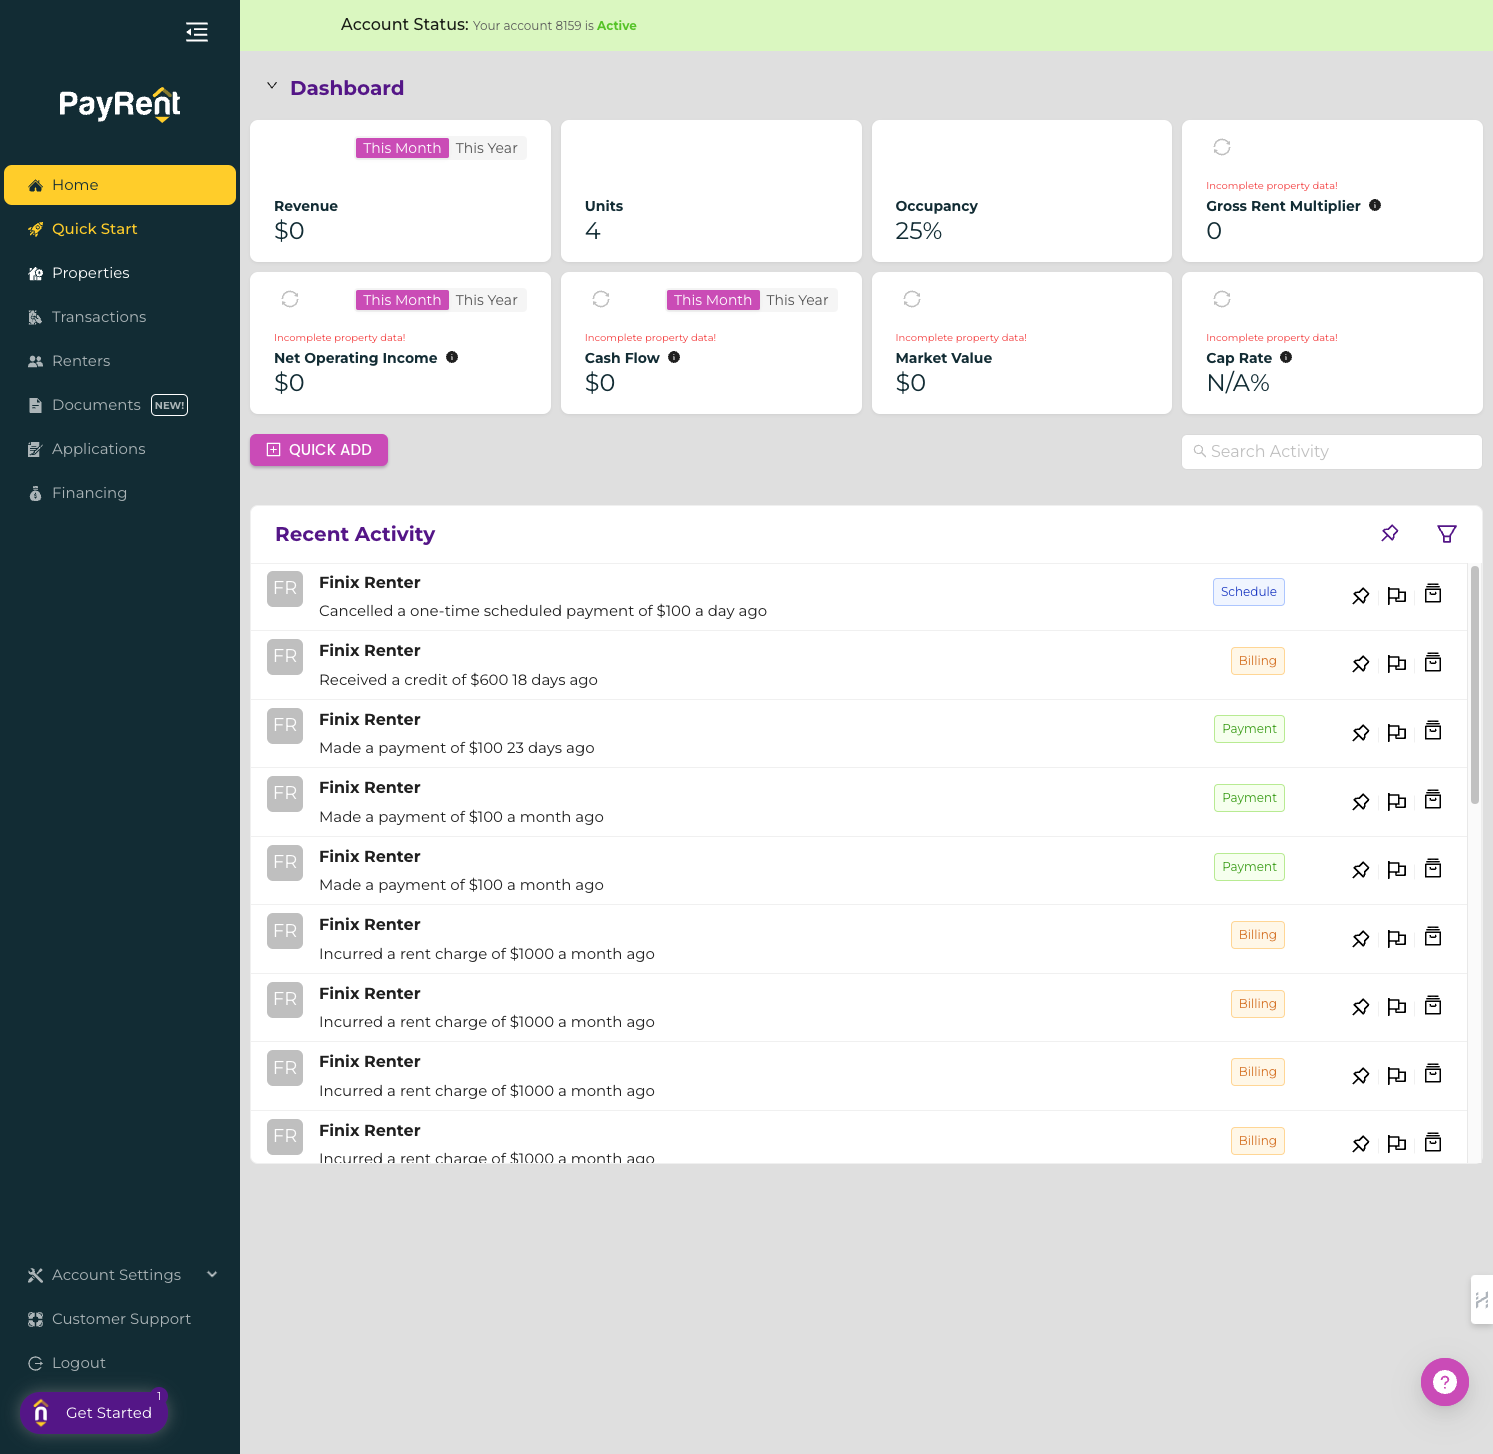Show info tooltip for Cash Flow
1493x1454 pixels.
click(x=674, y=357)
